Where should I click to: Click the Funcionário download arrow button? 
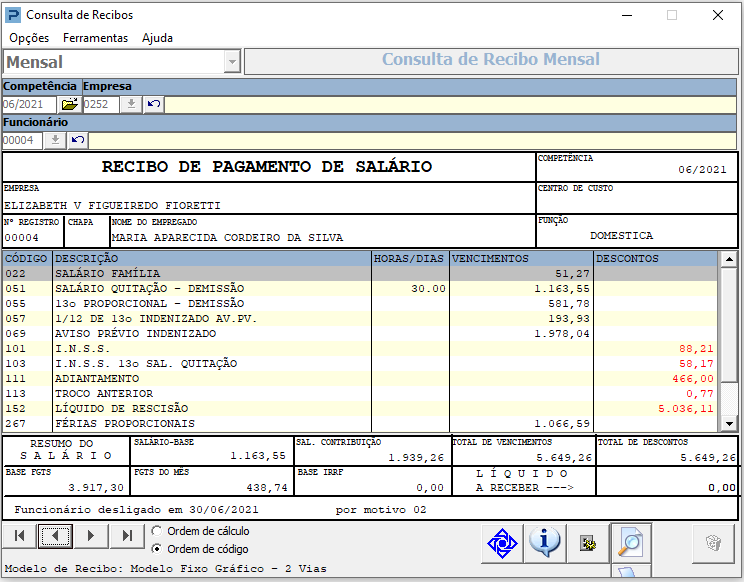click(x=55, y=140)
